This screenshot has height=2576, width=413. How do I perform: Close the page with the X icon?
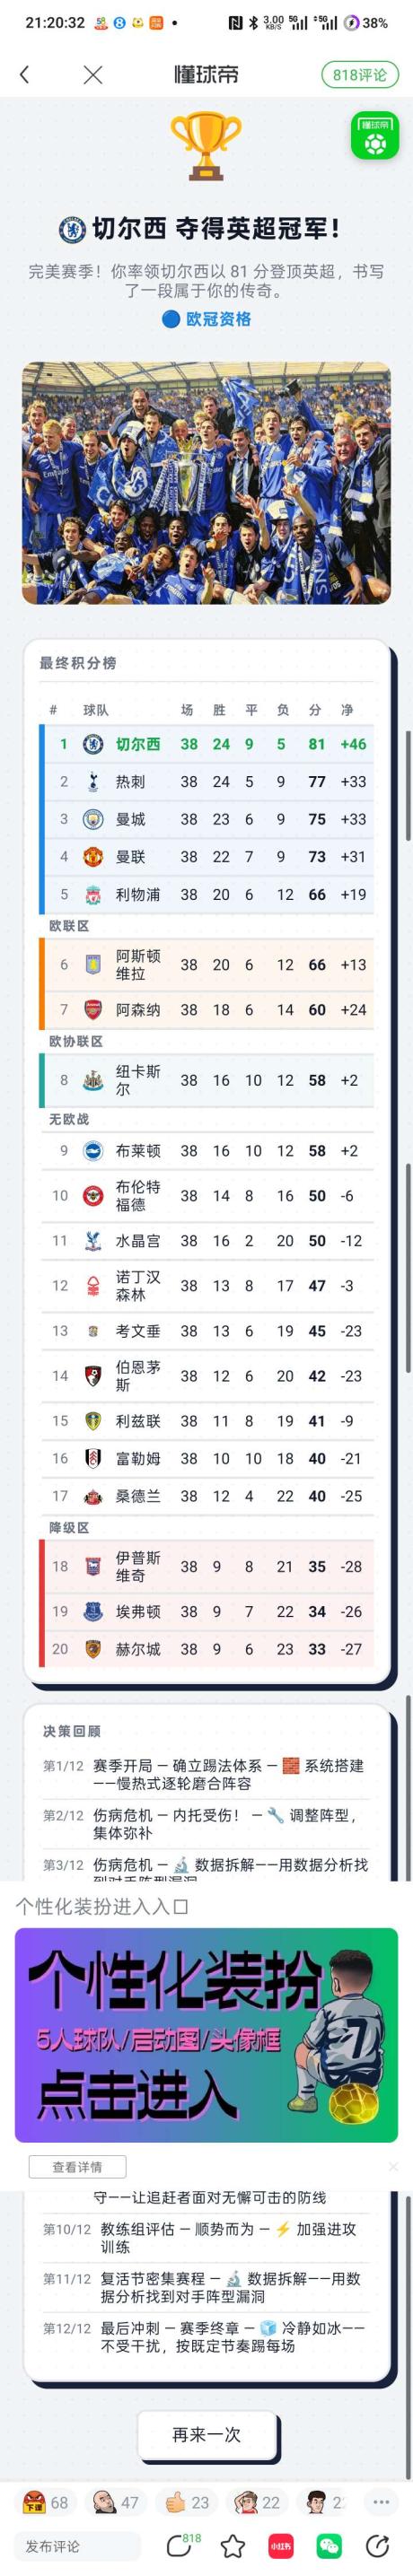tap(93, 74)
